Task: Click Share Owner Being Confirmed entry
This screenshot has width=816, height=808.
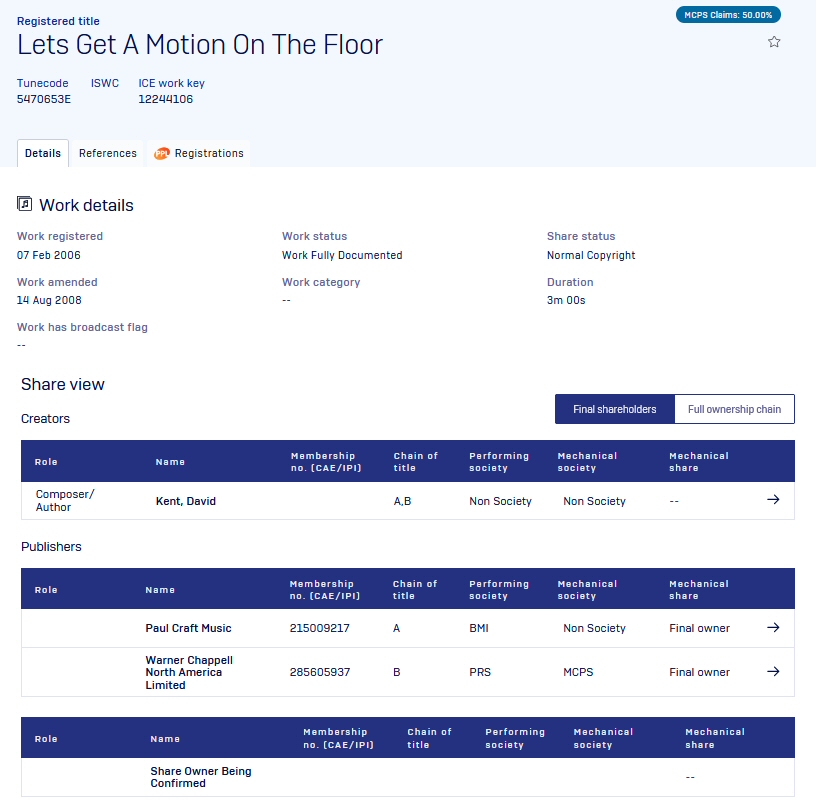Action: click(x=200, y=777)
